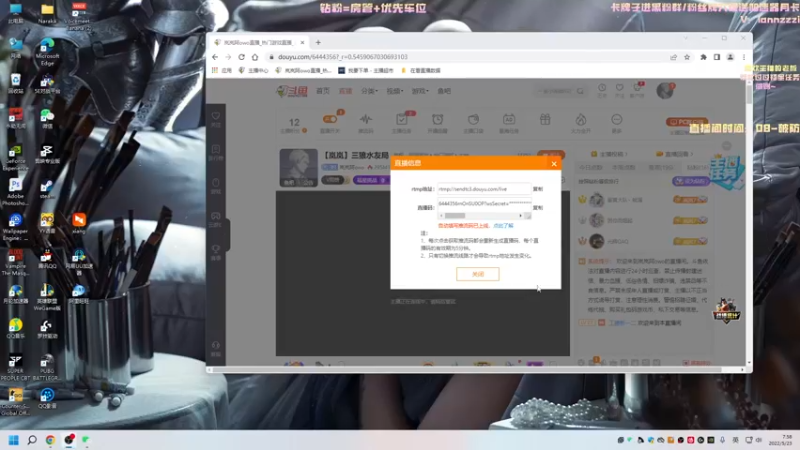Copy the rtmp address in the dialog
800x450 pixels.
pos(538,189)
